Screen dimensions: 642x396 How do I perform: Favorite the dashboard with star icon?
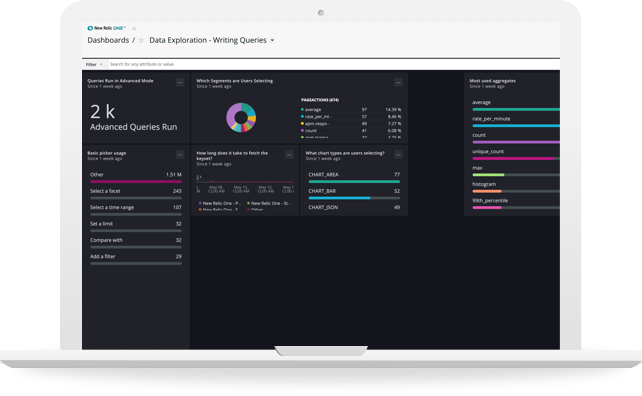click(x=141, y=40)
